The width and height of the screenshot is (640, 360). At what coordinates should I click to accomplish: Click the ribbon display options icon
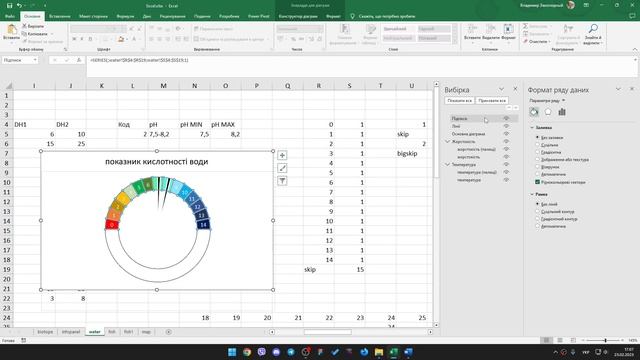click(586, 5)
